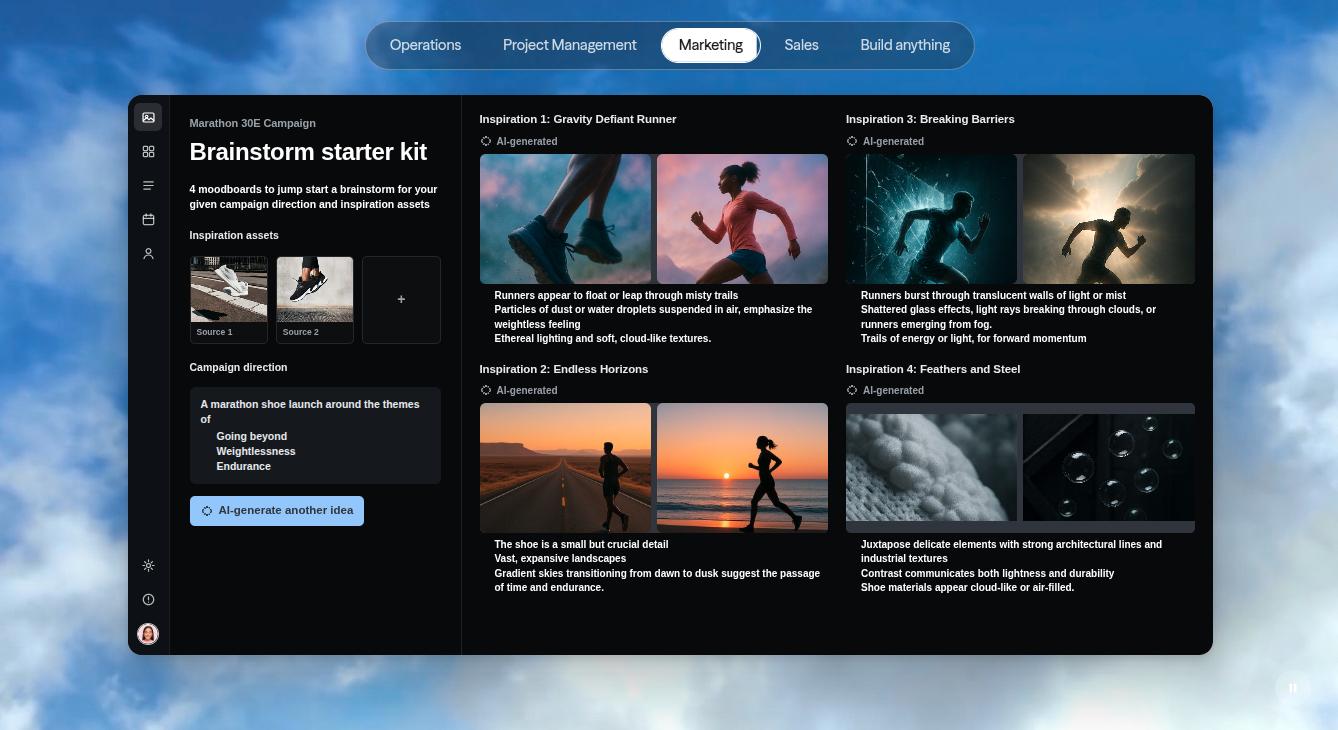Screen dimensions: 1338x730
Task: Click AI-generated sparkle icon under Inspiration 1
Action: (486, 141)
